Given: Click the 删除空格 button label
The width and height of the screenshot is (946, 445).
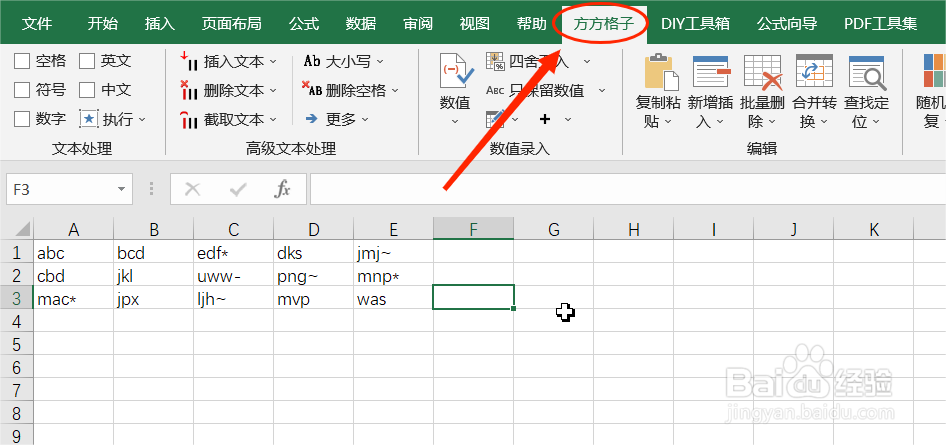Looking at the screenshot, I should tap(356, 90).
